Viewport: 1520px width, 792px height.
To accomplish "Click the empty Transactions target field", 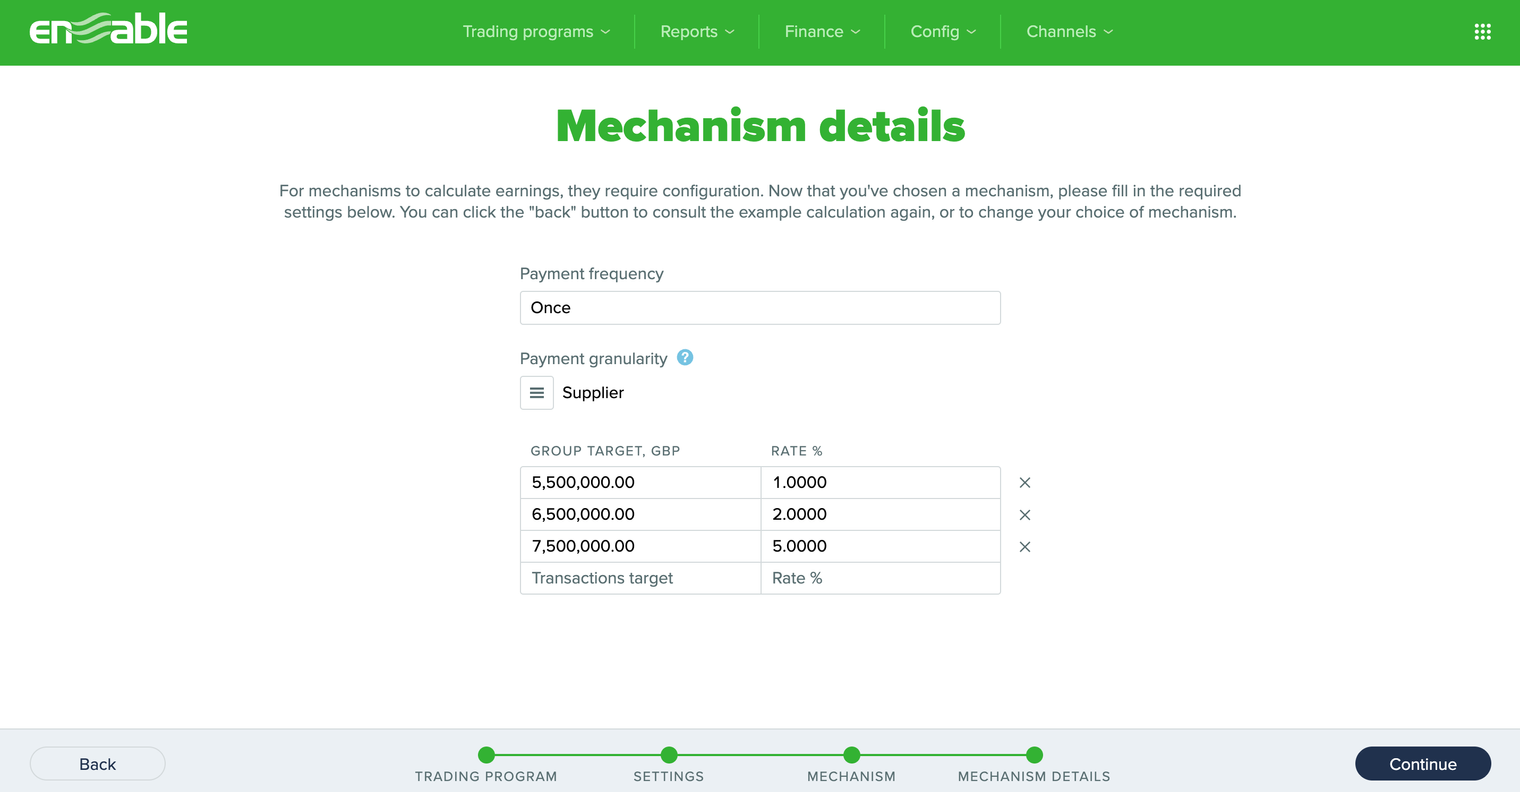I will 641,578.
